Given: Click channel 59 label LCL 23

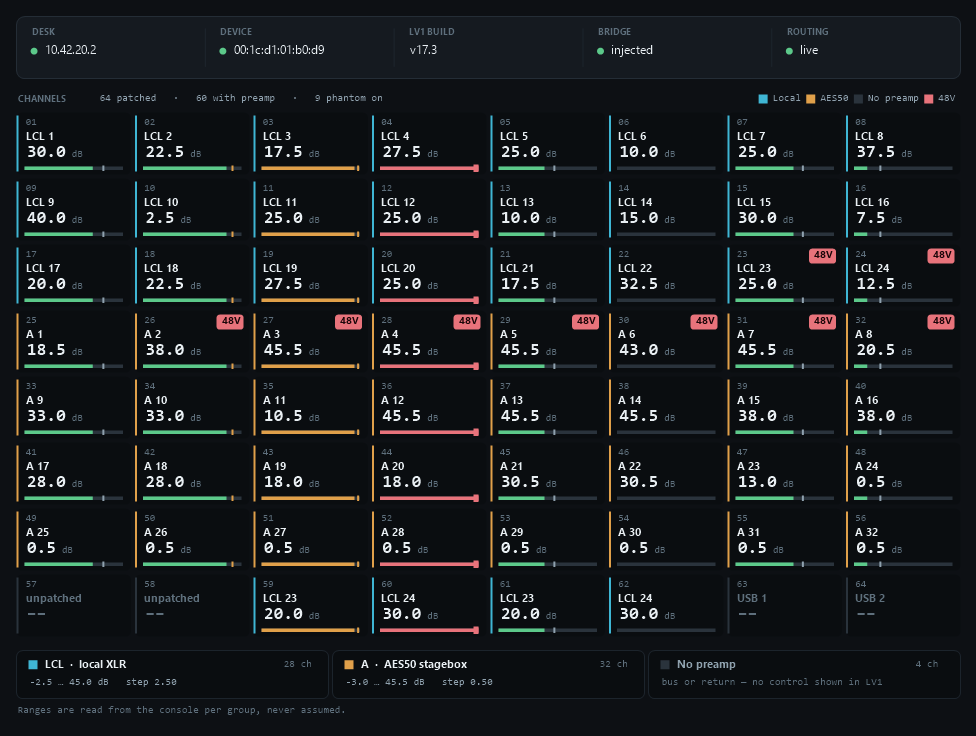Looking at the screenshot, I should point(280,598).
